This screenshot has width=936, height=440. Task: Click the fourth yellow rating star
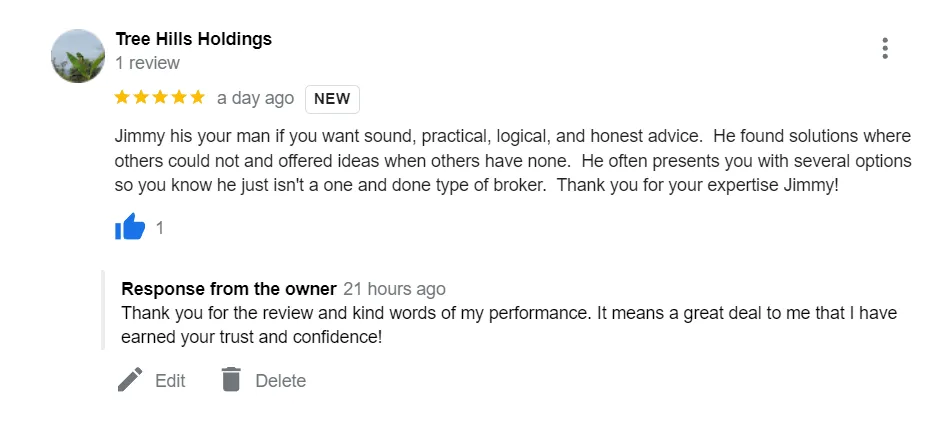click(x=178, y=97)
